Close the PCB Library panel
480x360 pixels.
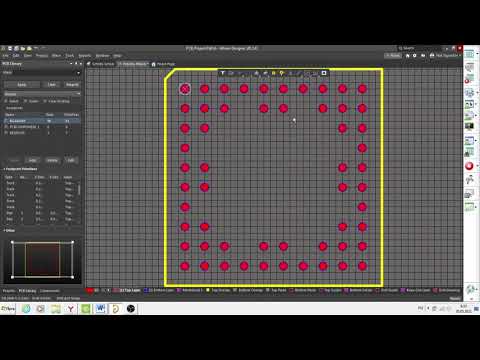80,63
